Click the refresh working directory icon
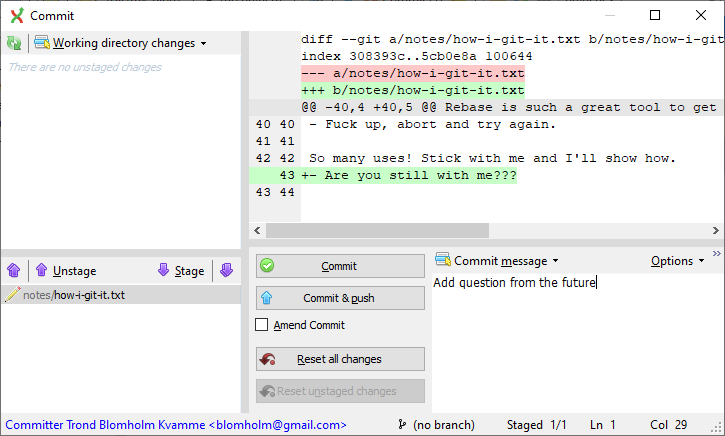 [14, 43]
